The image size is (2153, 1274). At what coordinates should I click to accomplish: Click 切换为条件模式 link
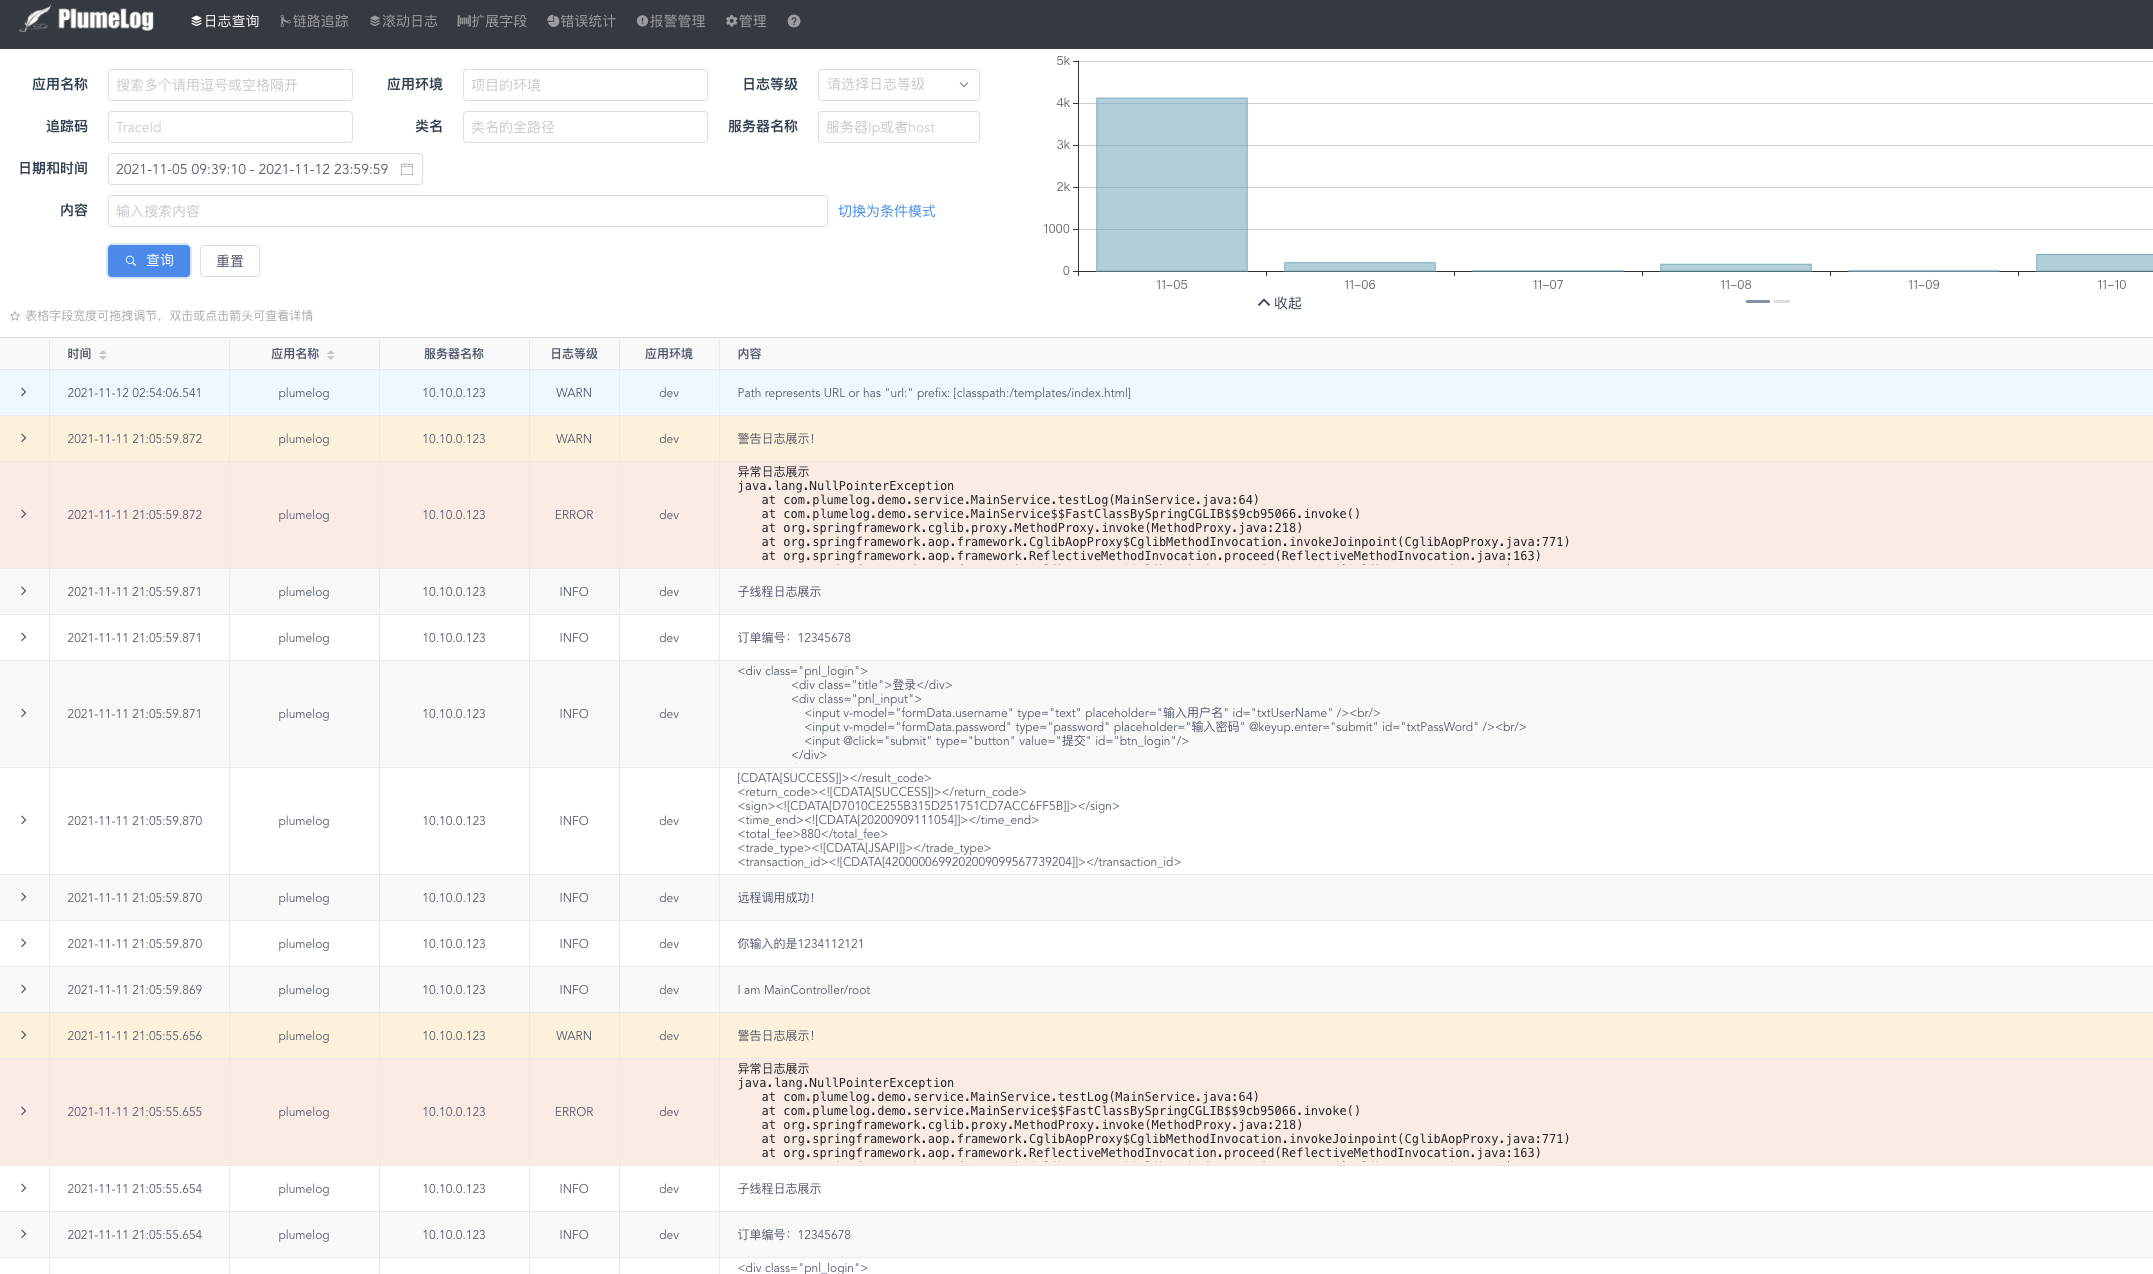click(x=887, y=211)
